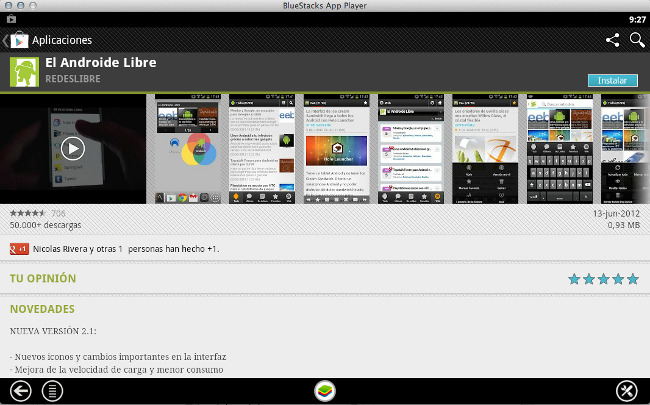Image resolution: width=650 pixels, height=405 pixels.
Task: Open the menu icon in bottom bar
Action: [52, 390]
